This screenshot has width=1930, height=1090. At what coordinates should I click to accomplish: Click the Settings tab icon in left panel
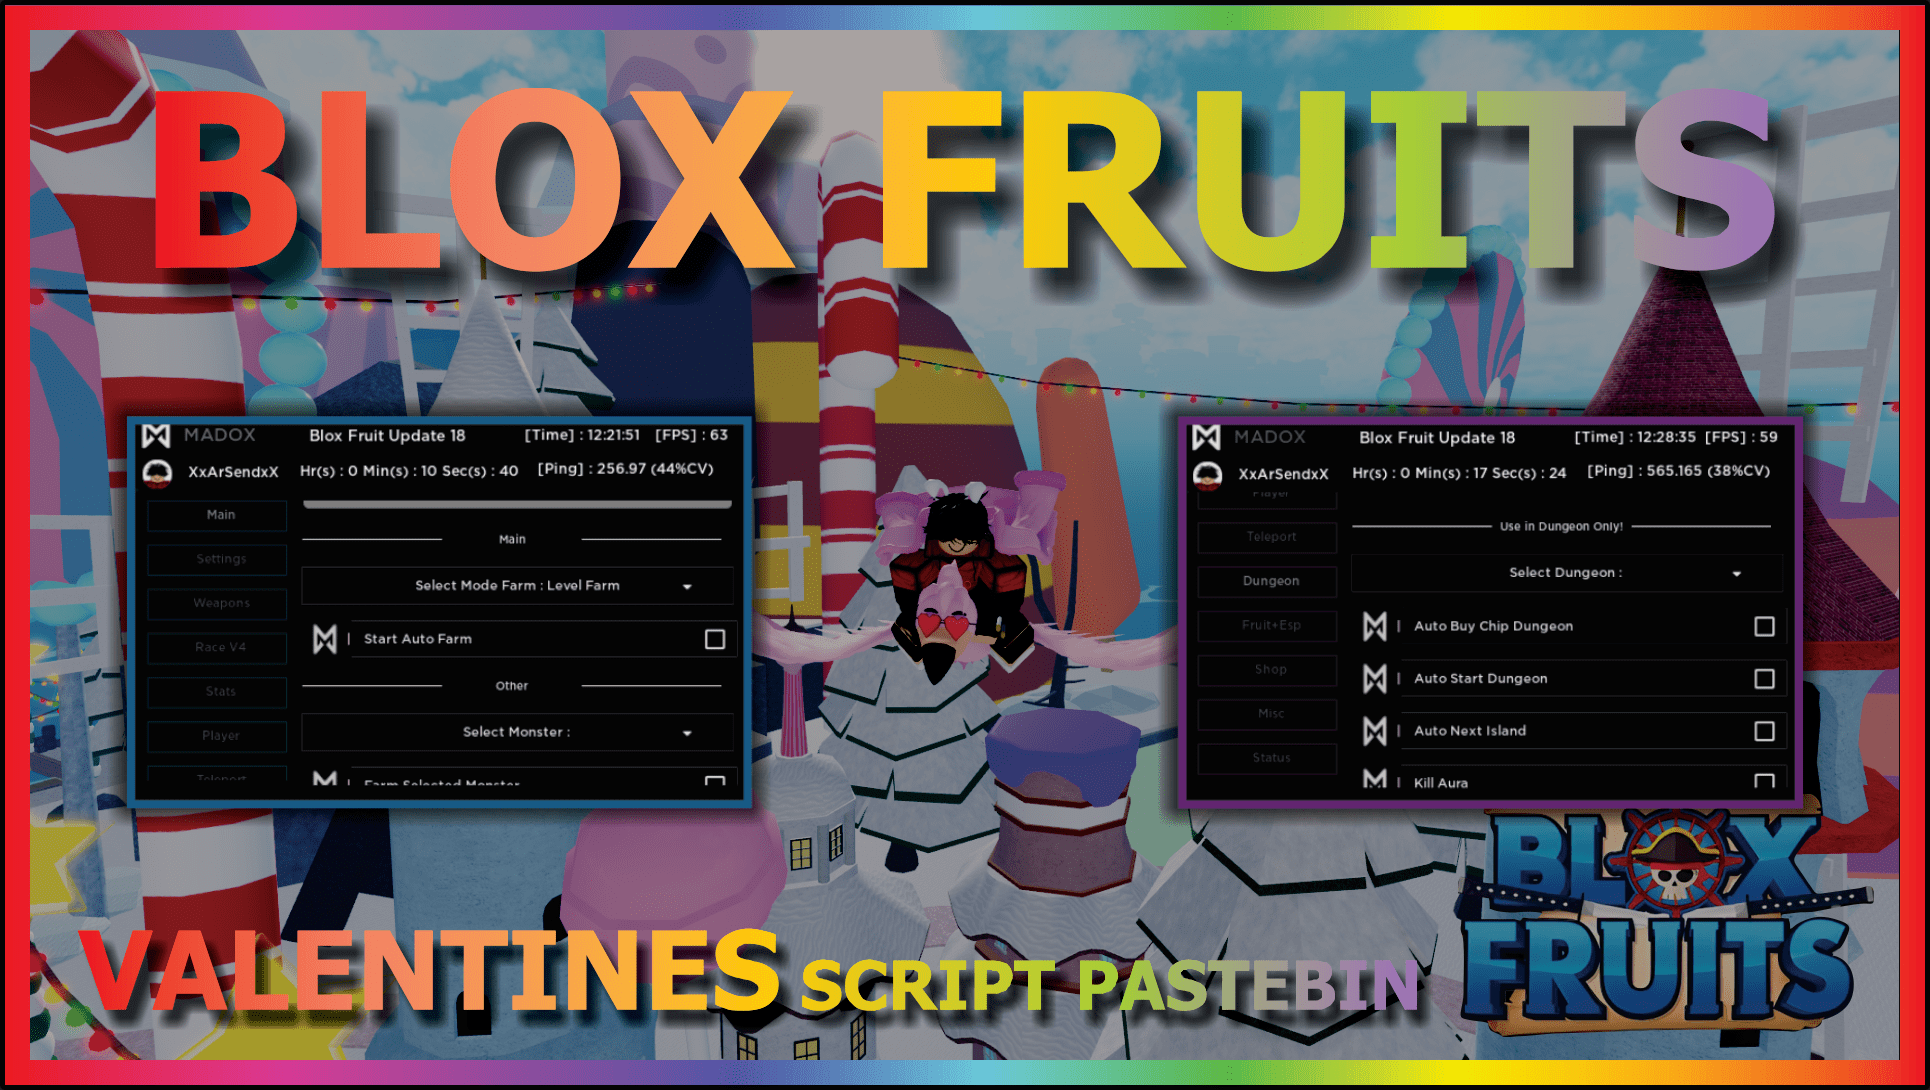(x=217, y=558)
